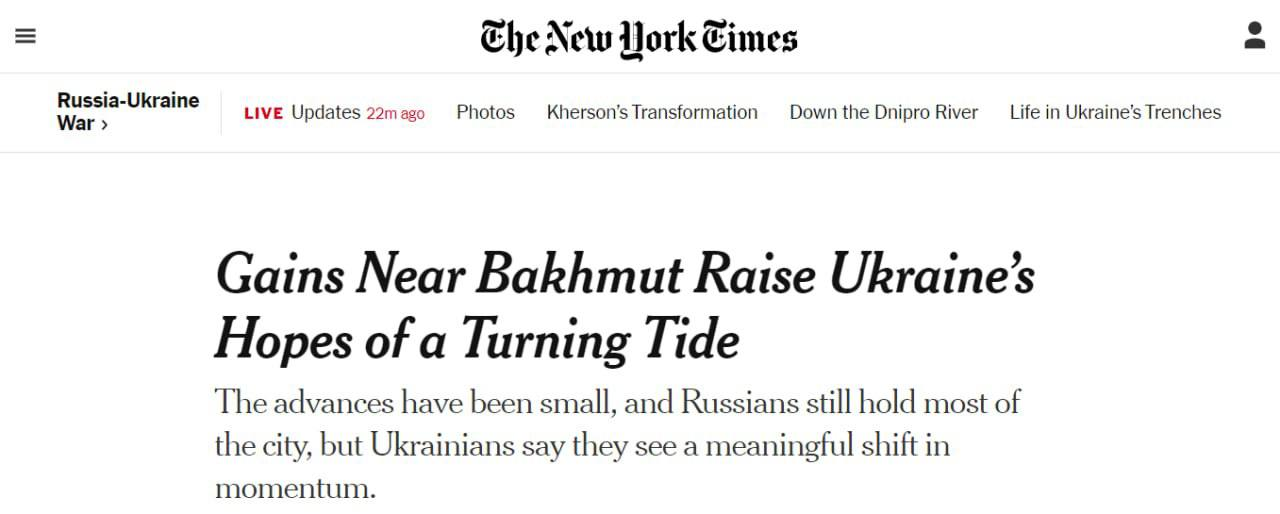Click The New York Times logo
Image resolution: width=1280 pixels, height=514 pixels.
coord(639,38)
